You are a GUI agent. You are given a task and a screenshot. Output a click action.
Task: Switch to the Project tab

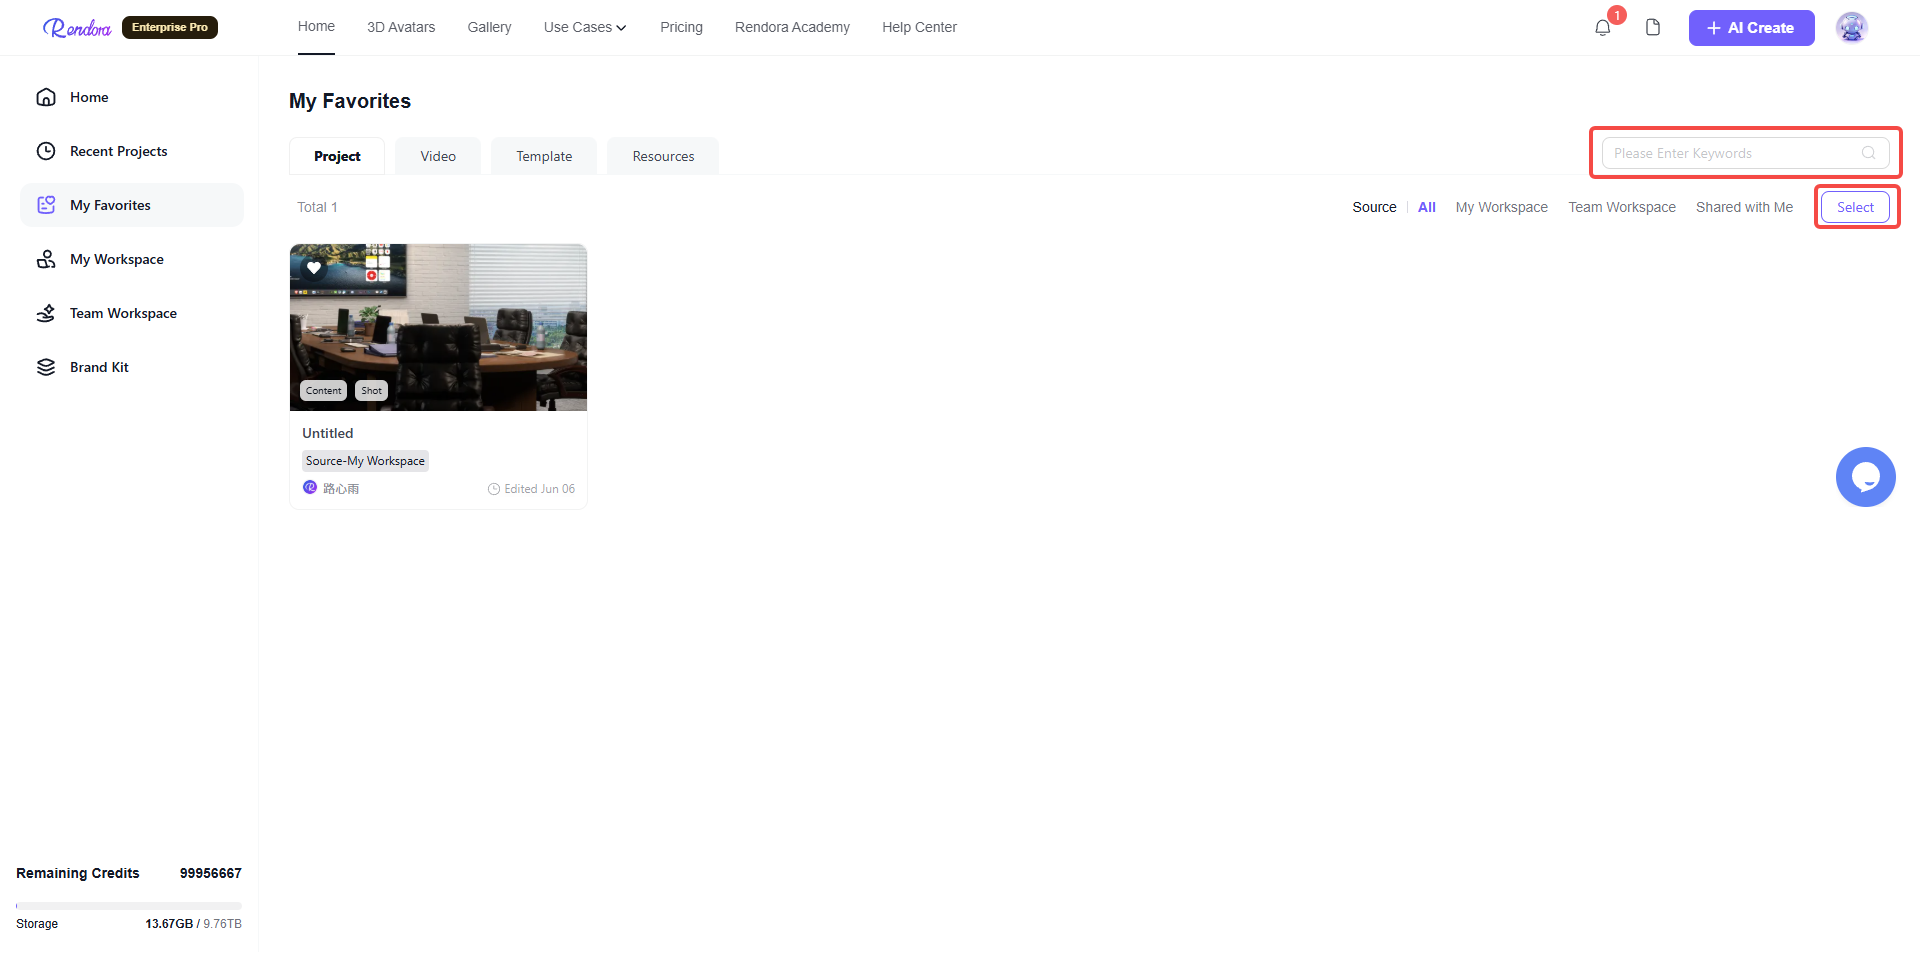[x=337, y=156]
